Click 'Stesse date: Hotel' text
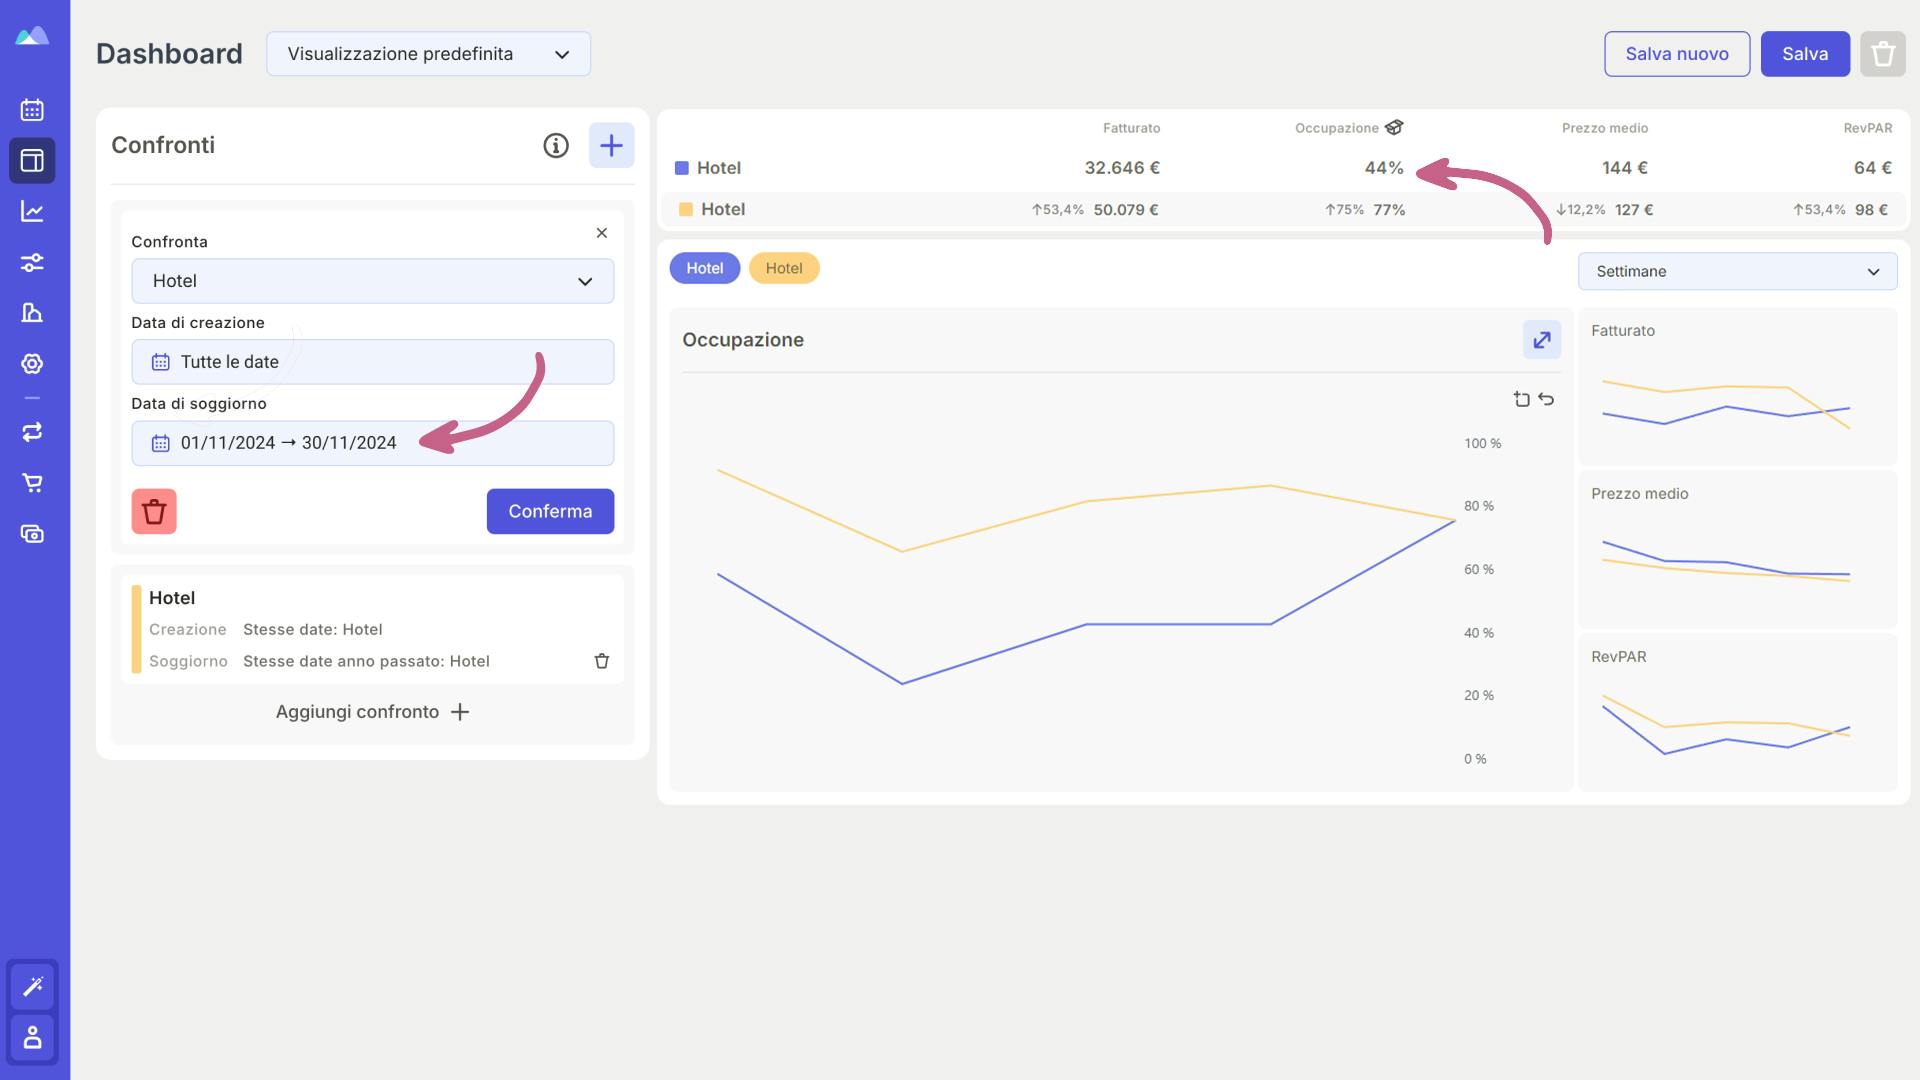This screenshot has height=1080, width=1920. [x=313, y=629]
